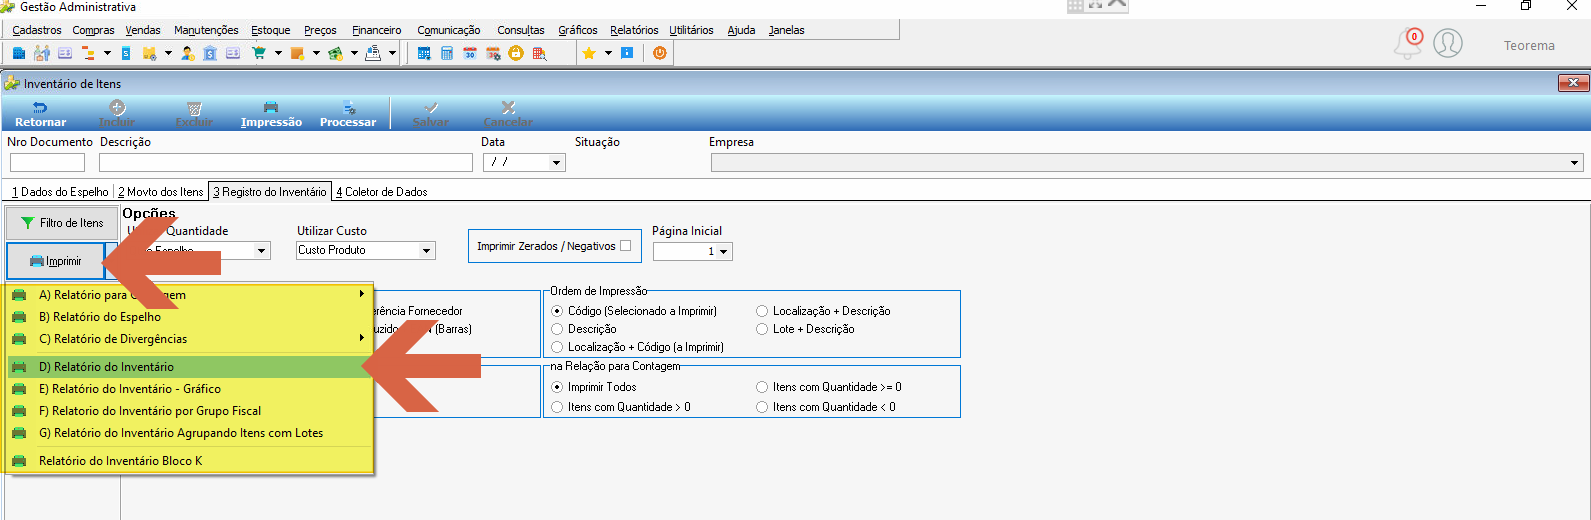Image resolution: width=1591 pixels, height=520 pixels.
Task: Open the Utilizar Quantidade dropdown arrow
Action: pos(262,251)
